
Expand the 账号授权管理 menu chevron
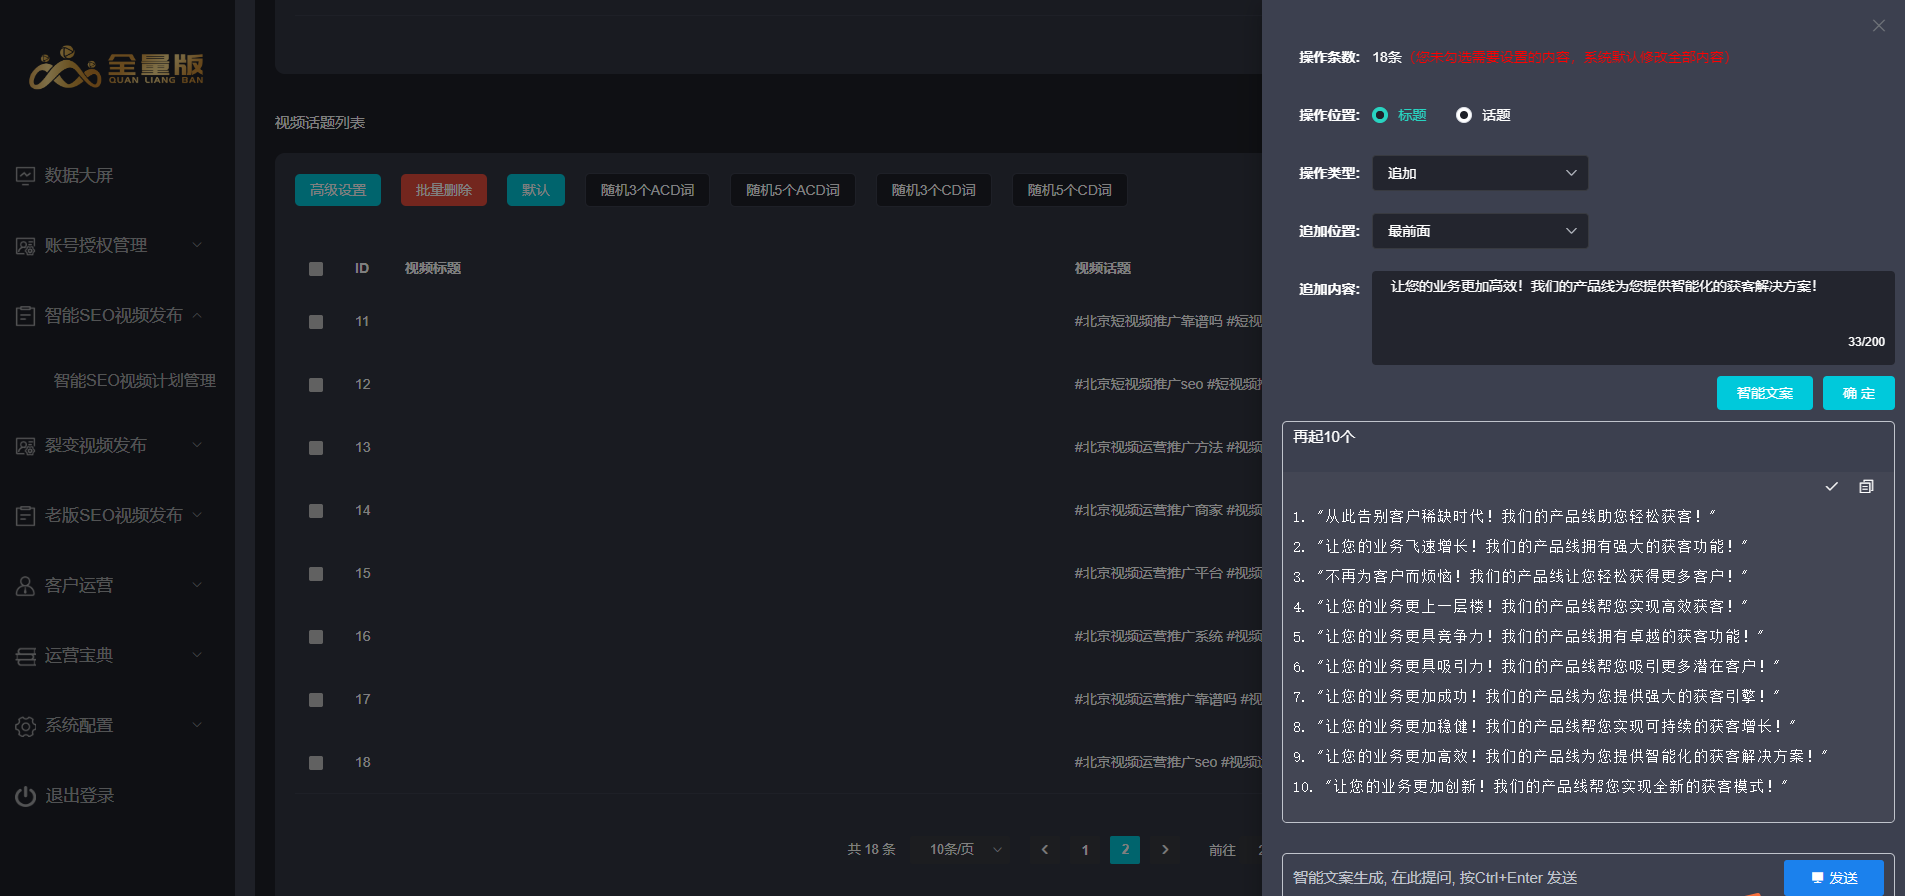[x=197, y=245]
